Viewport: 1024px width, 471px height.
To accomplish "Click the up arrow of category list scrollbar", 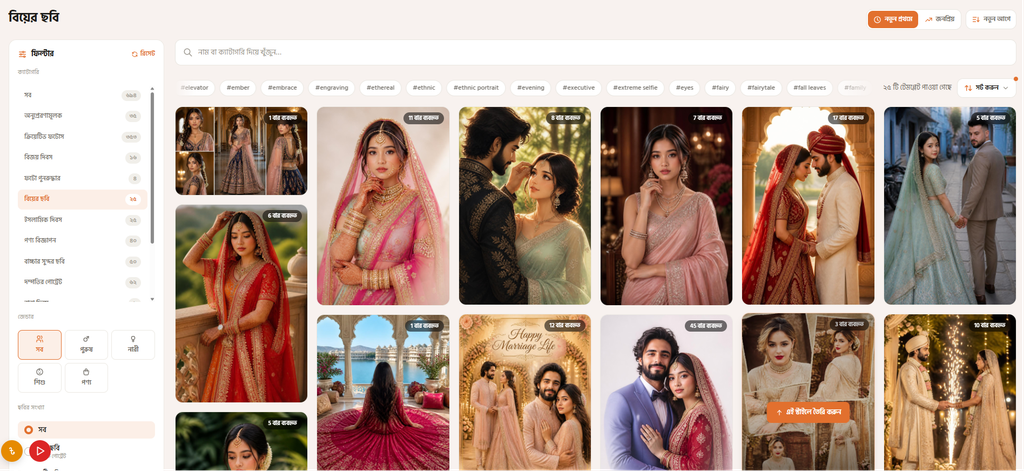I will pyautogui.click(x=152, y=88).
